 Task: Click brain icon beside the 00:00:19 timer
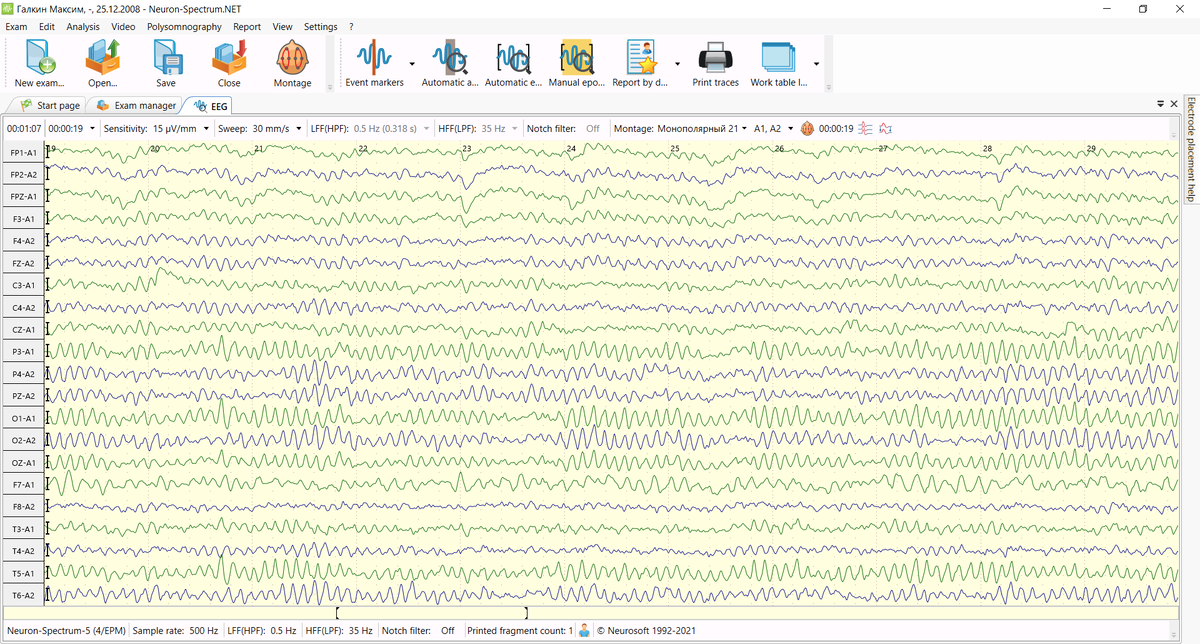tap(806, 129)
